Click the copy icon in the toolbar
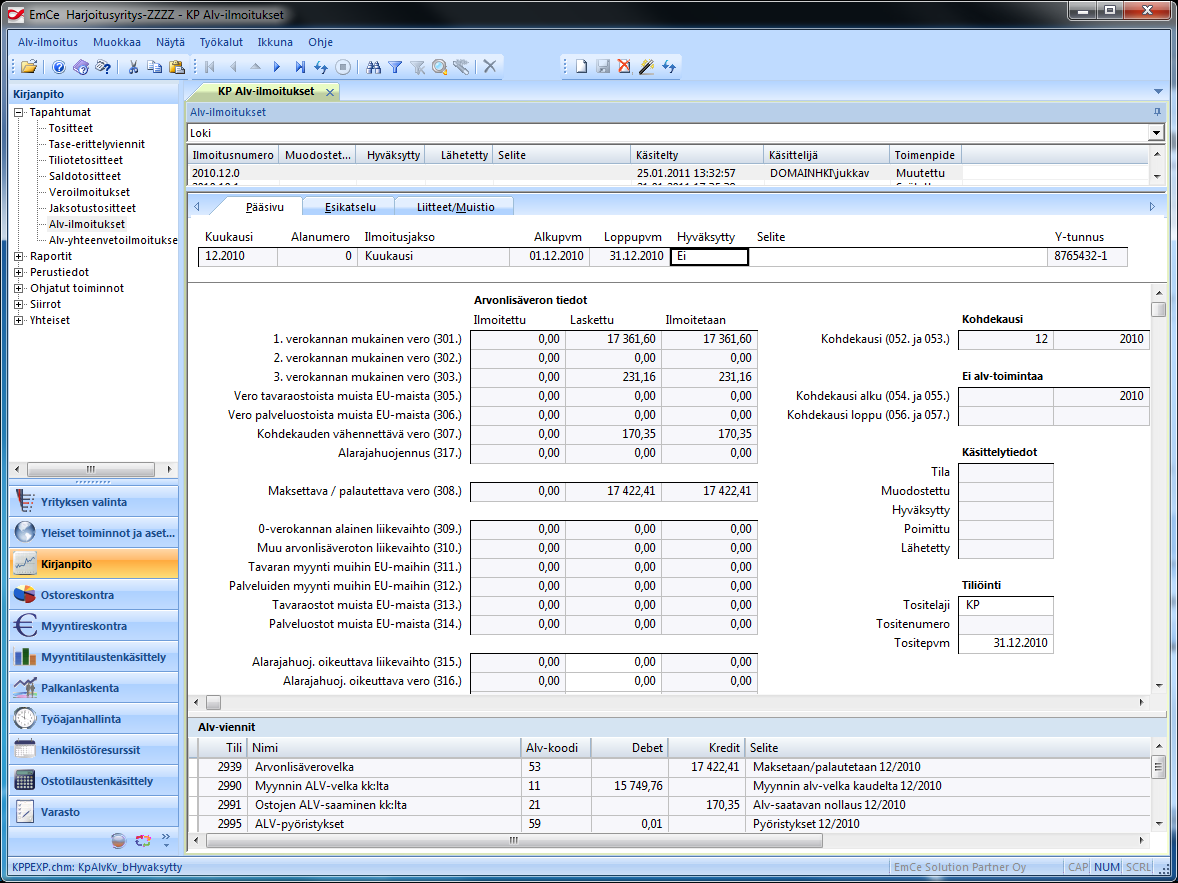 [155, 67]
